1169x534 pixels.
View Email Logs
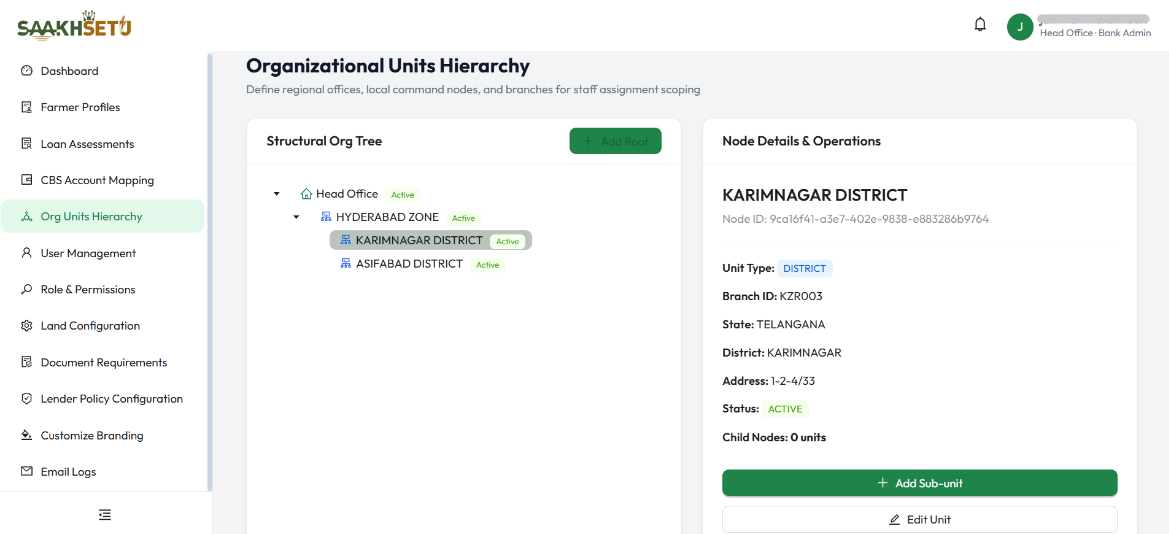(102, 471)
